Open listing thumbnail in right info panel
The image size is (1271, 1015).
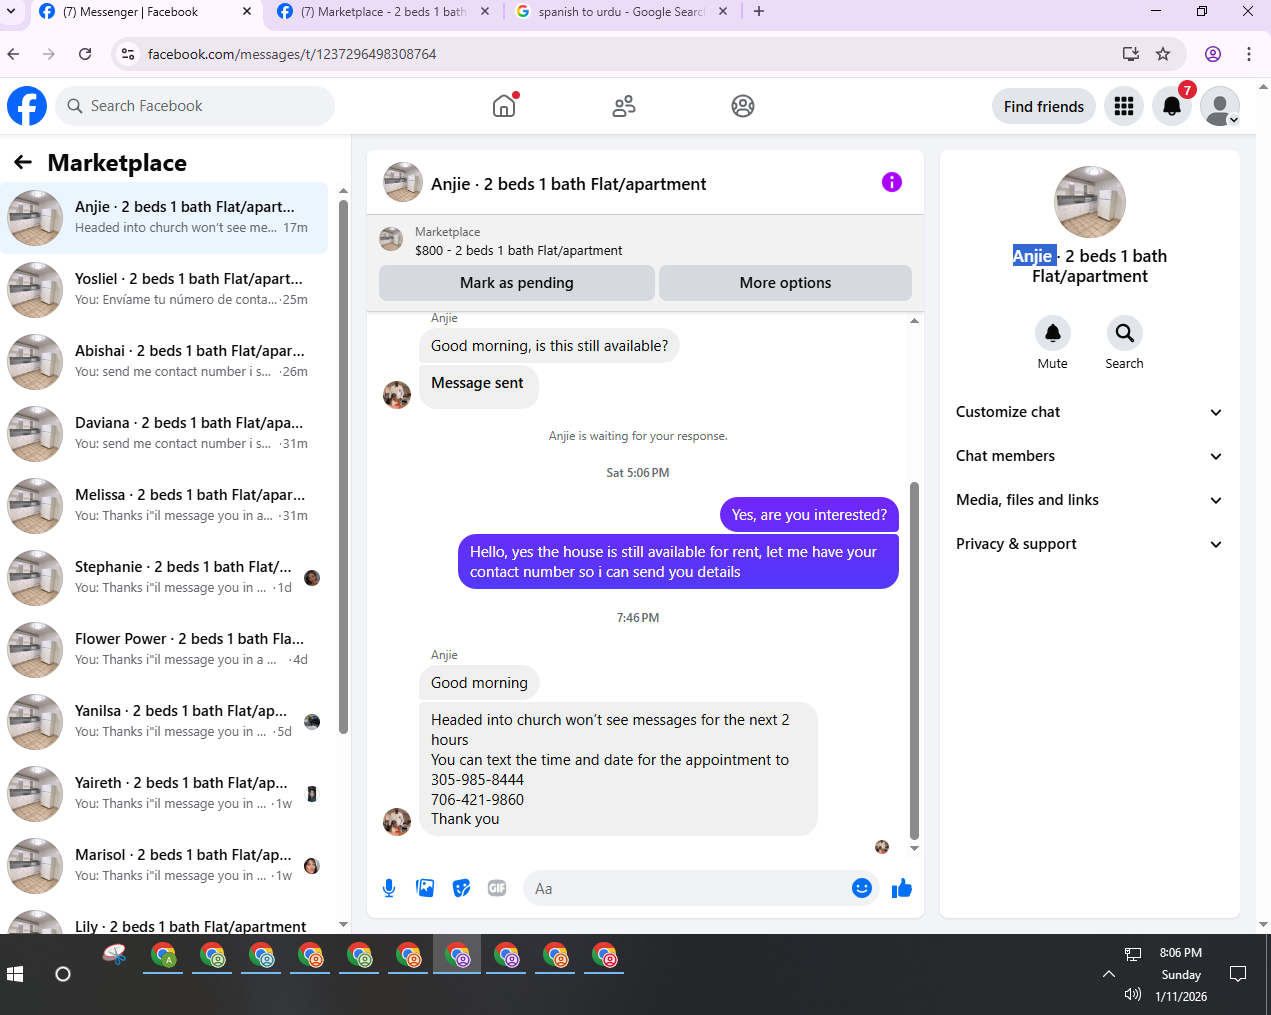[1090, 202]
